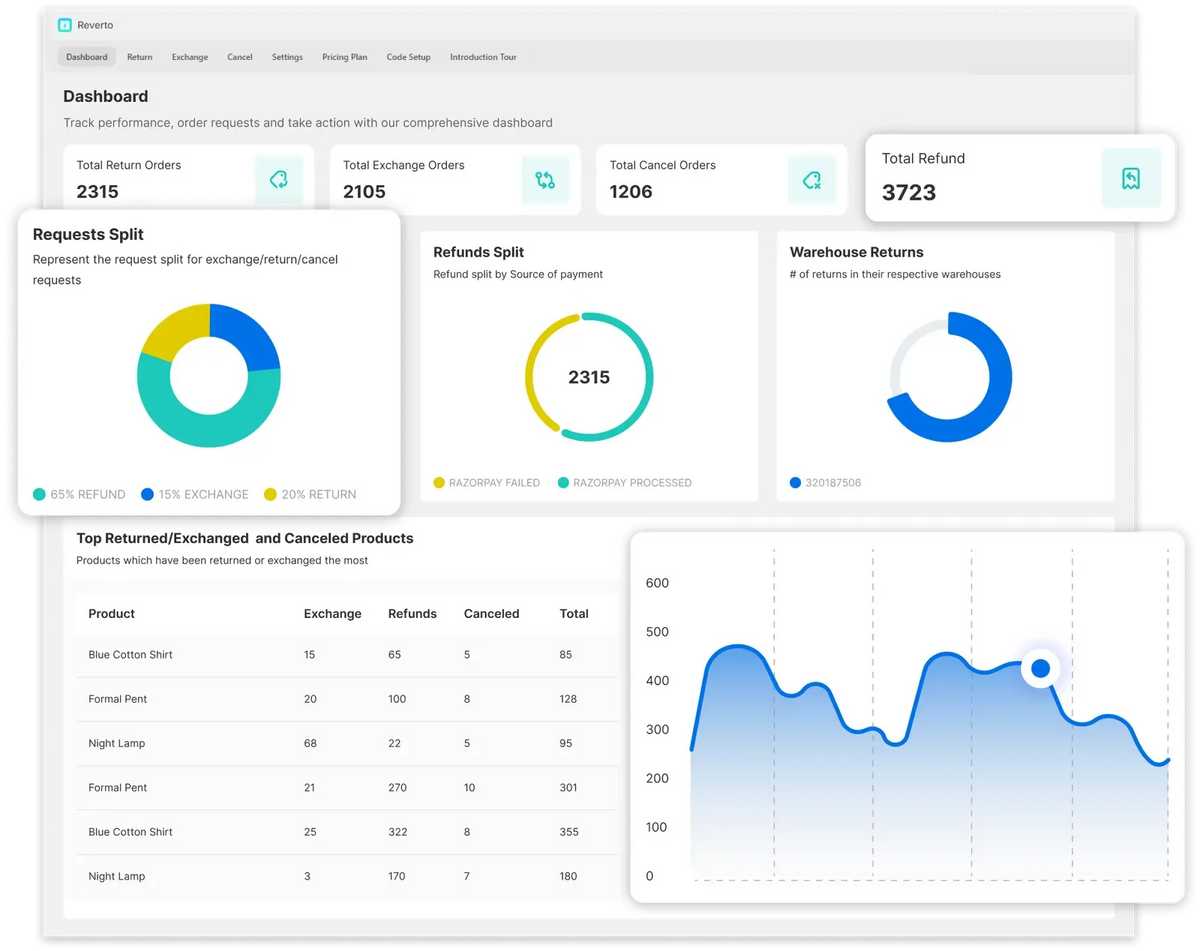
Task: Click the Dashboard page heading
Action: point(106,96)
